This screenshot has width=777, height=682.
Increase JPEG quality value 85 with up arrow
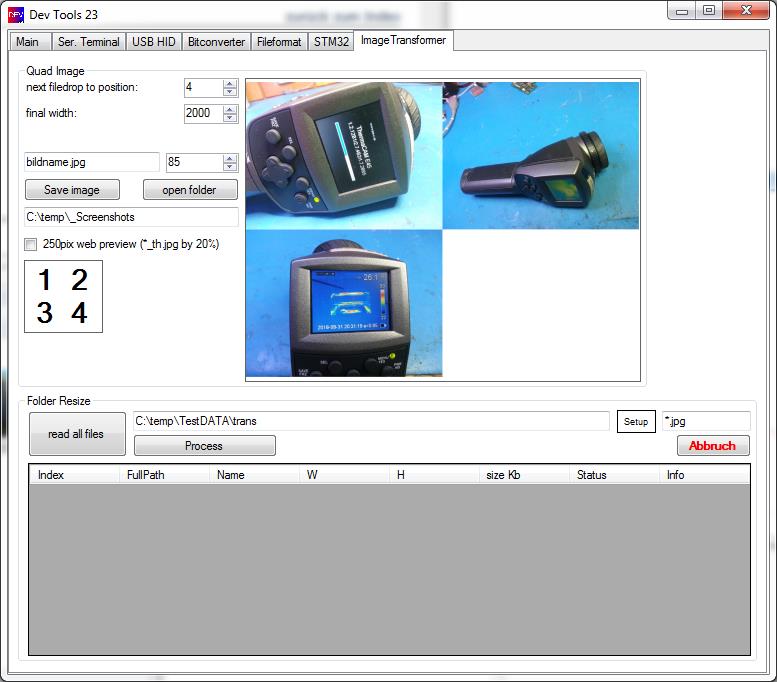230,158
